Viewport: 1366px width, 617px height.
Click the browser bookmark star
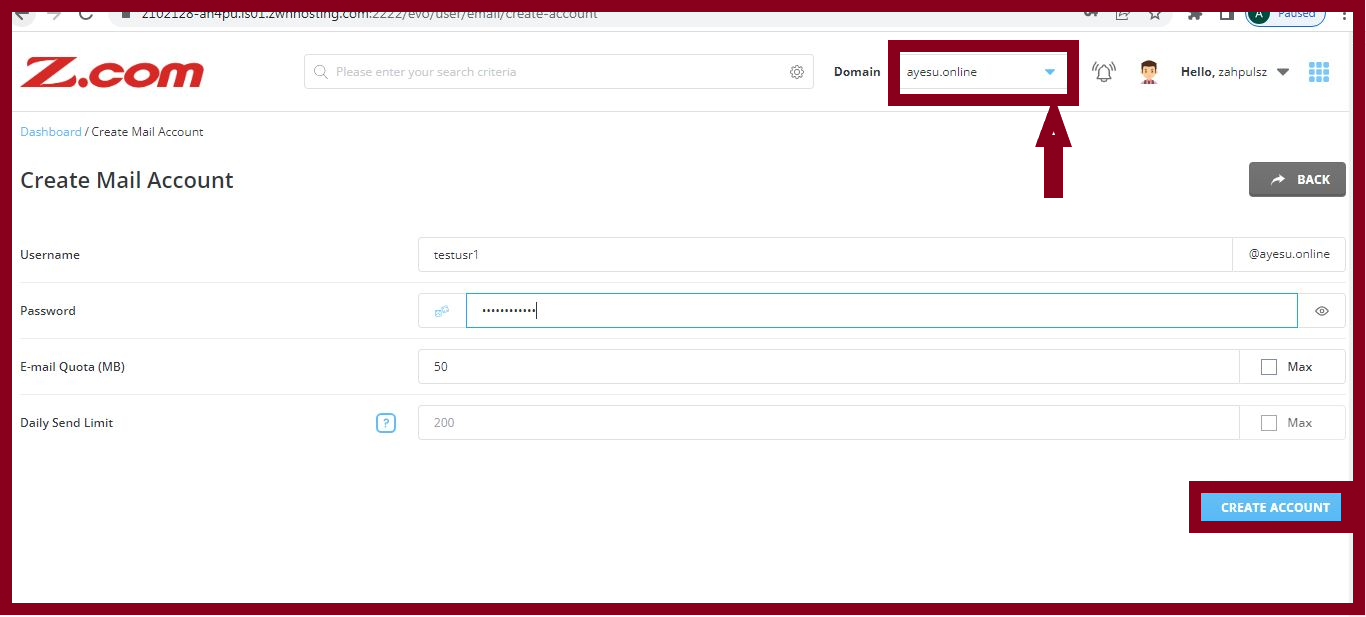1155,14
